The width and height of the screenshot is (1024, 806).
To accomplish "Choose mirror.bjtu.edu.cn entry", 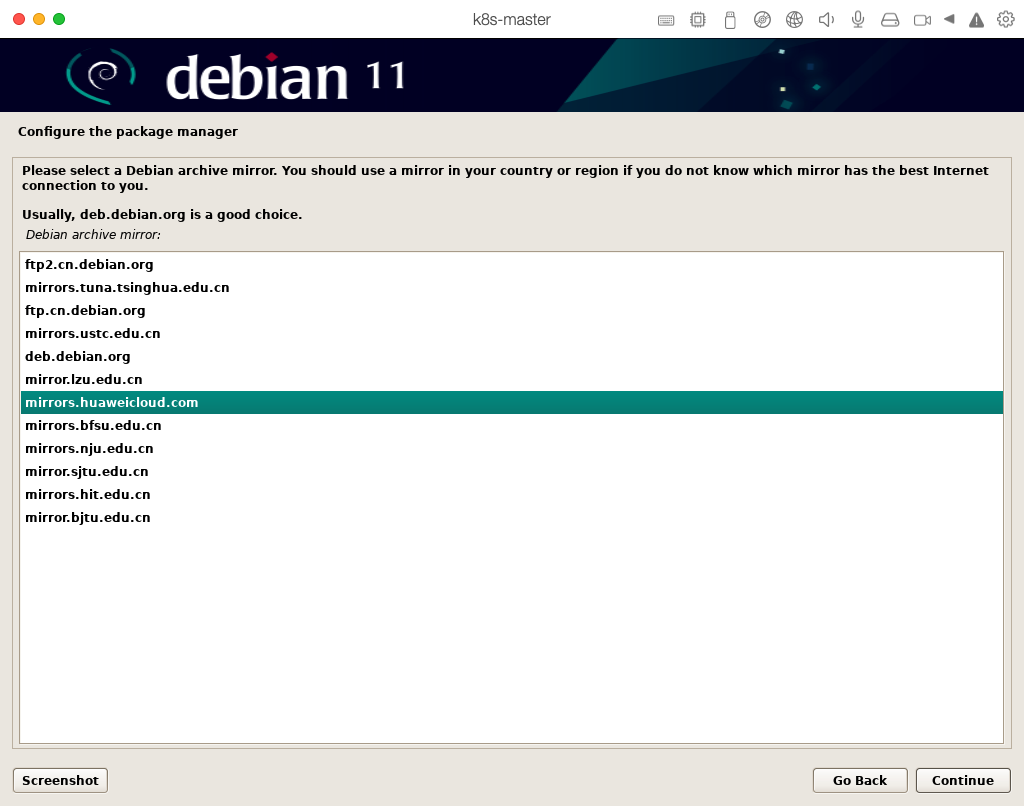I will 511,517.
